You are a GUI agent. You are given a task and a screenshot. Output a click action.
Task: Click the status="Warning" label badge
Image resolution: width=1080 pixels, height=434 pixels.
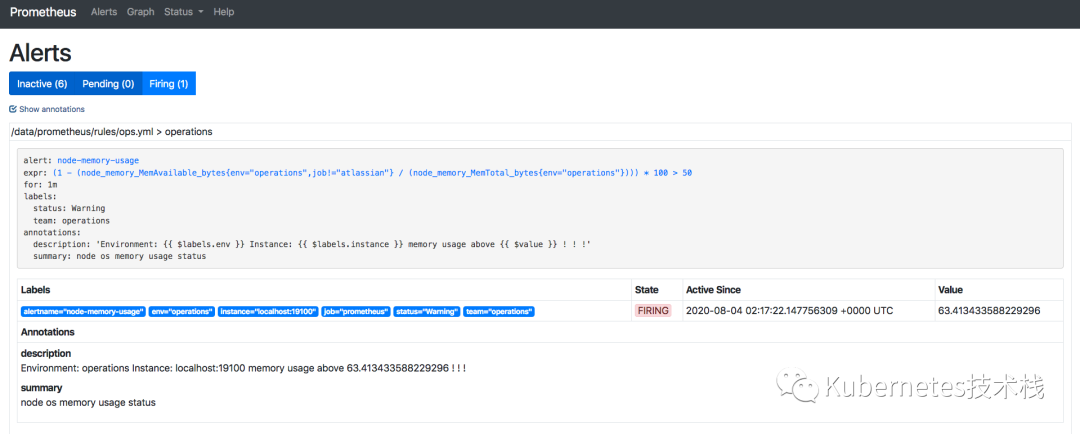pos(427,311)
